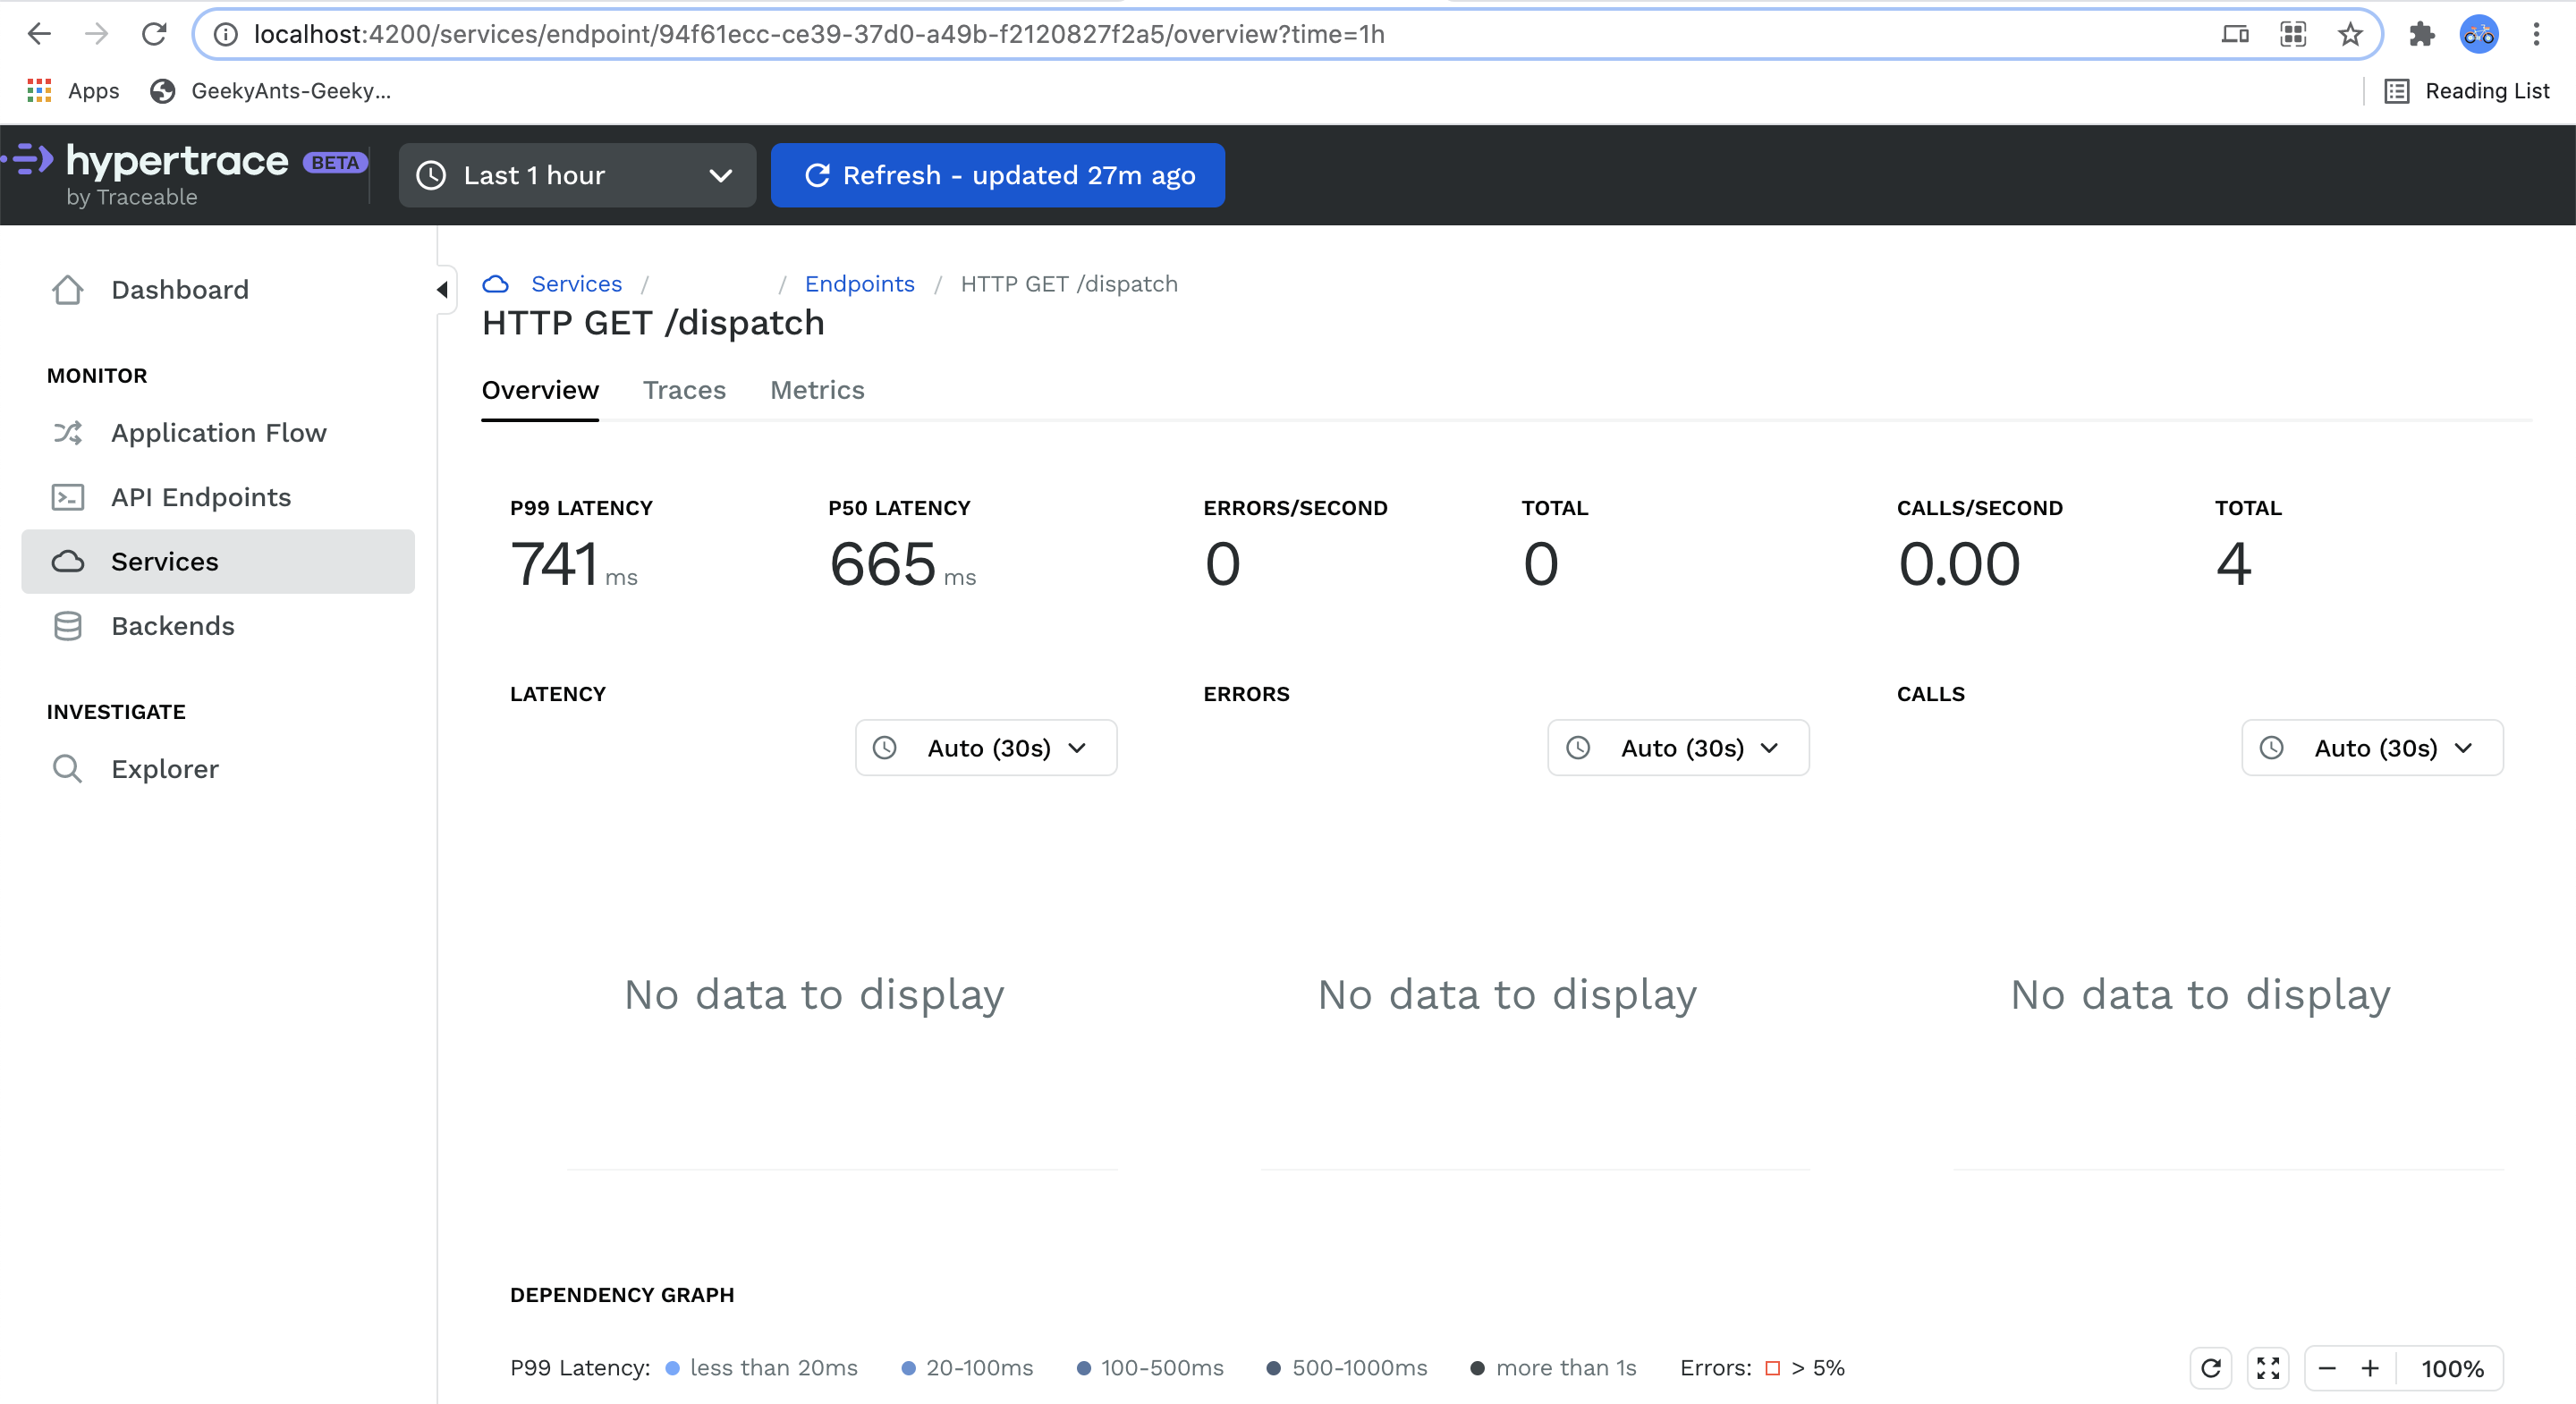
Task: Click the browser address bar URL
Action: (x=818, y=35)
